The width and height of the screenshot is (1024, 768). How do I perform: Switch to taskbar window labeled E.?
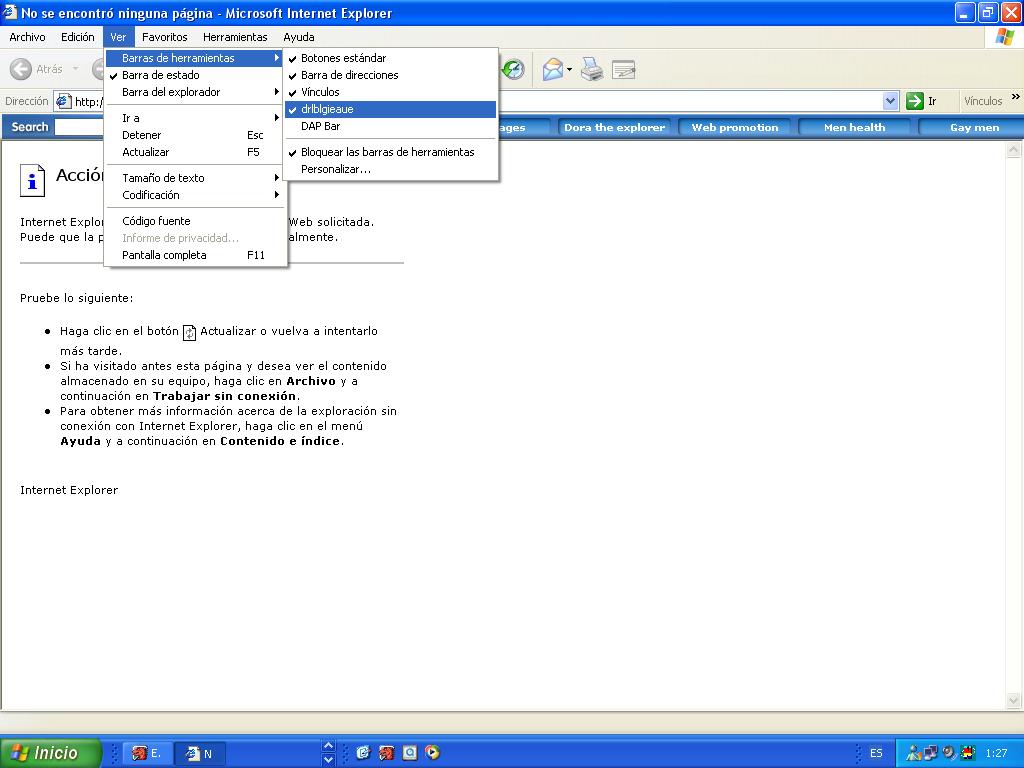pos(147,753)
